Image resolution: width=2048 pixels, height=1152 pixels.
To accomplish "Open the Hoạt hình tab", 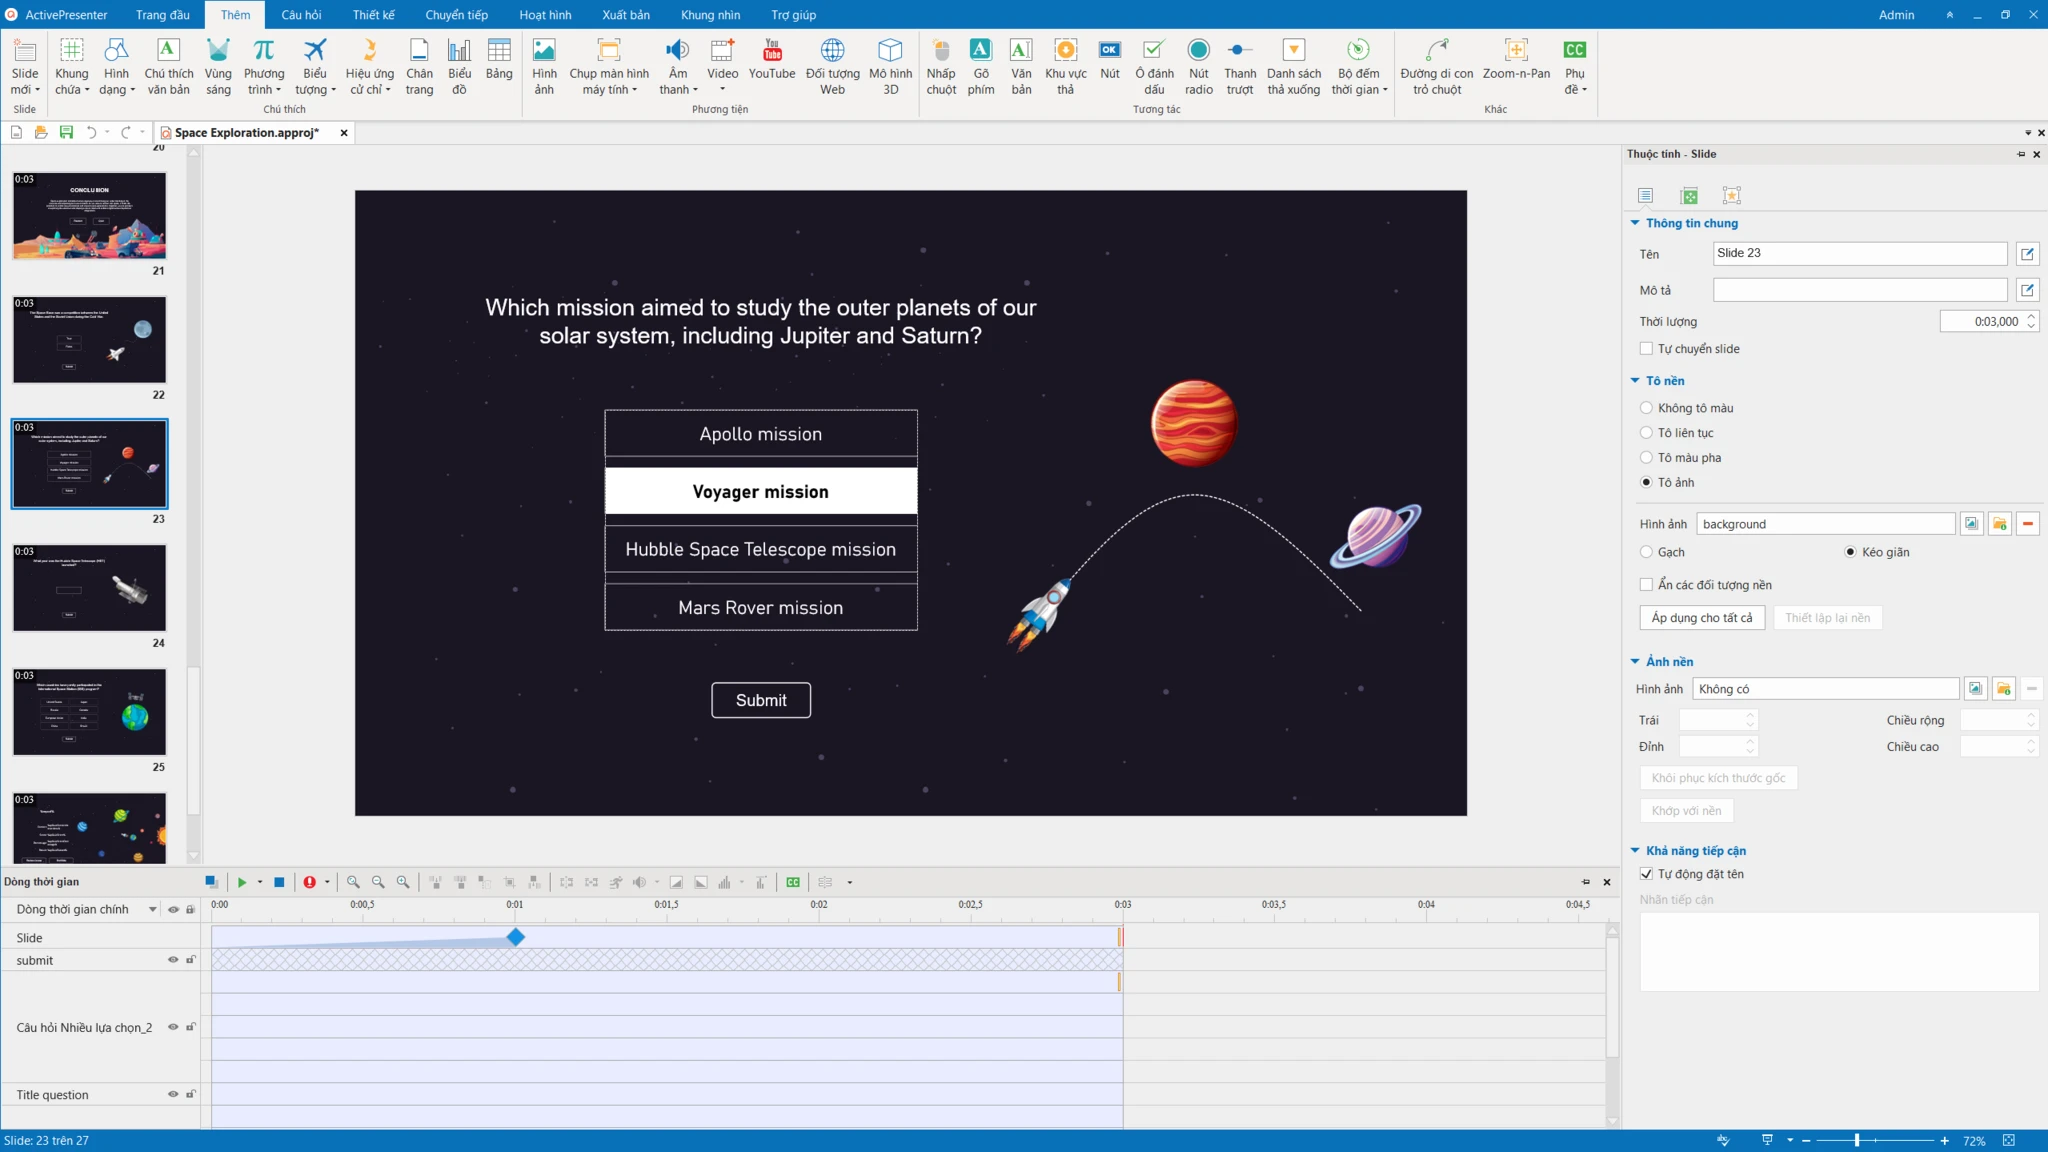I will [x=545, y=15].
